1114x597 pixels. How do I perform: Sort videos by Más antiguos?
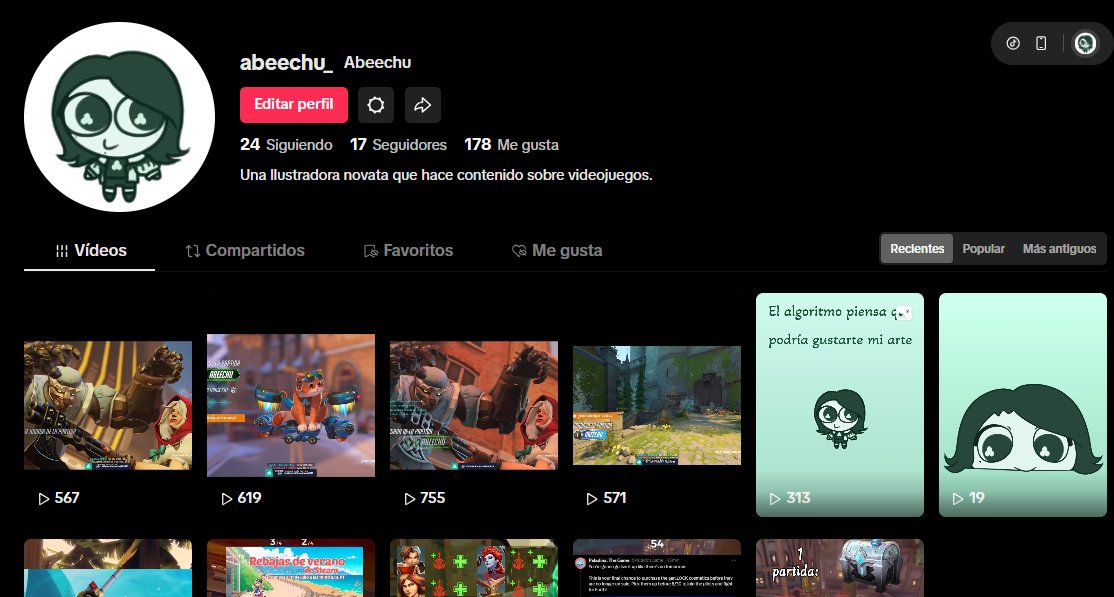pos(1059,248)
